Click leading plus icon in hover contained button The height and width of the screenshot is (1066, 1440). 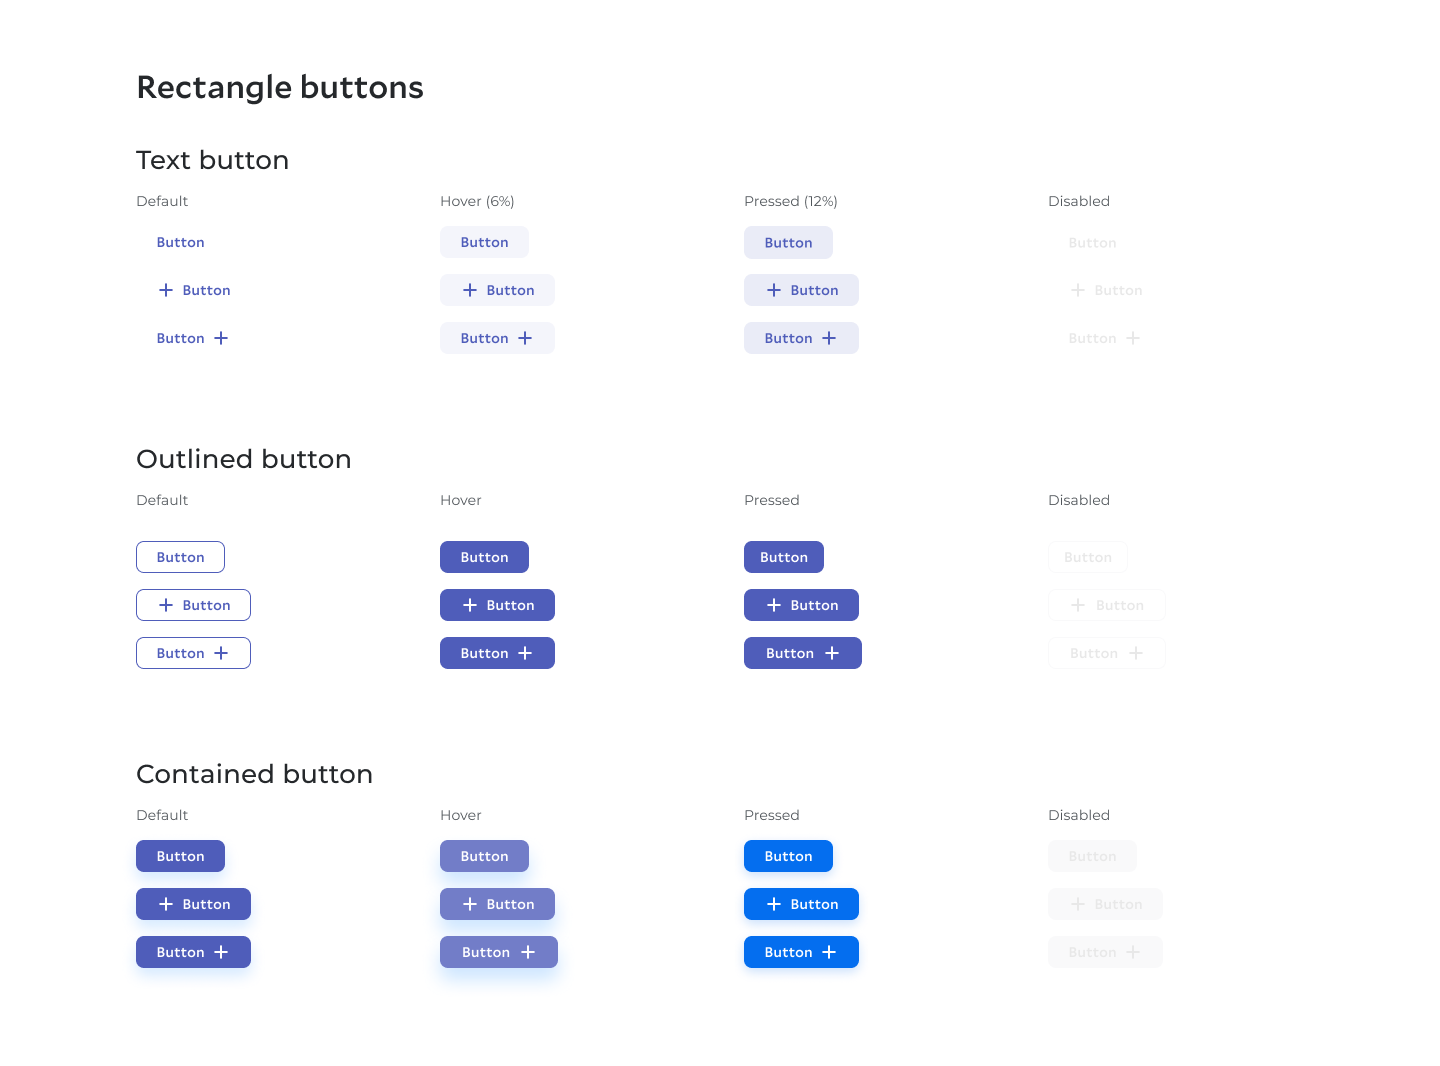point(470,904)
